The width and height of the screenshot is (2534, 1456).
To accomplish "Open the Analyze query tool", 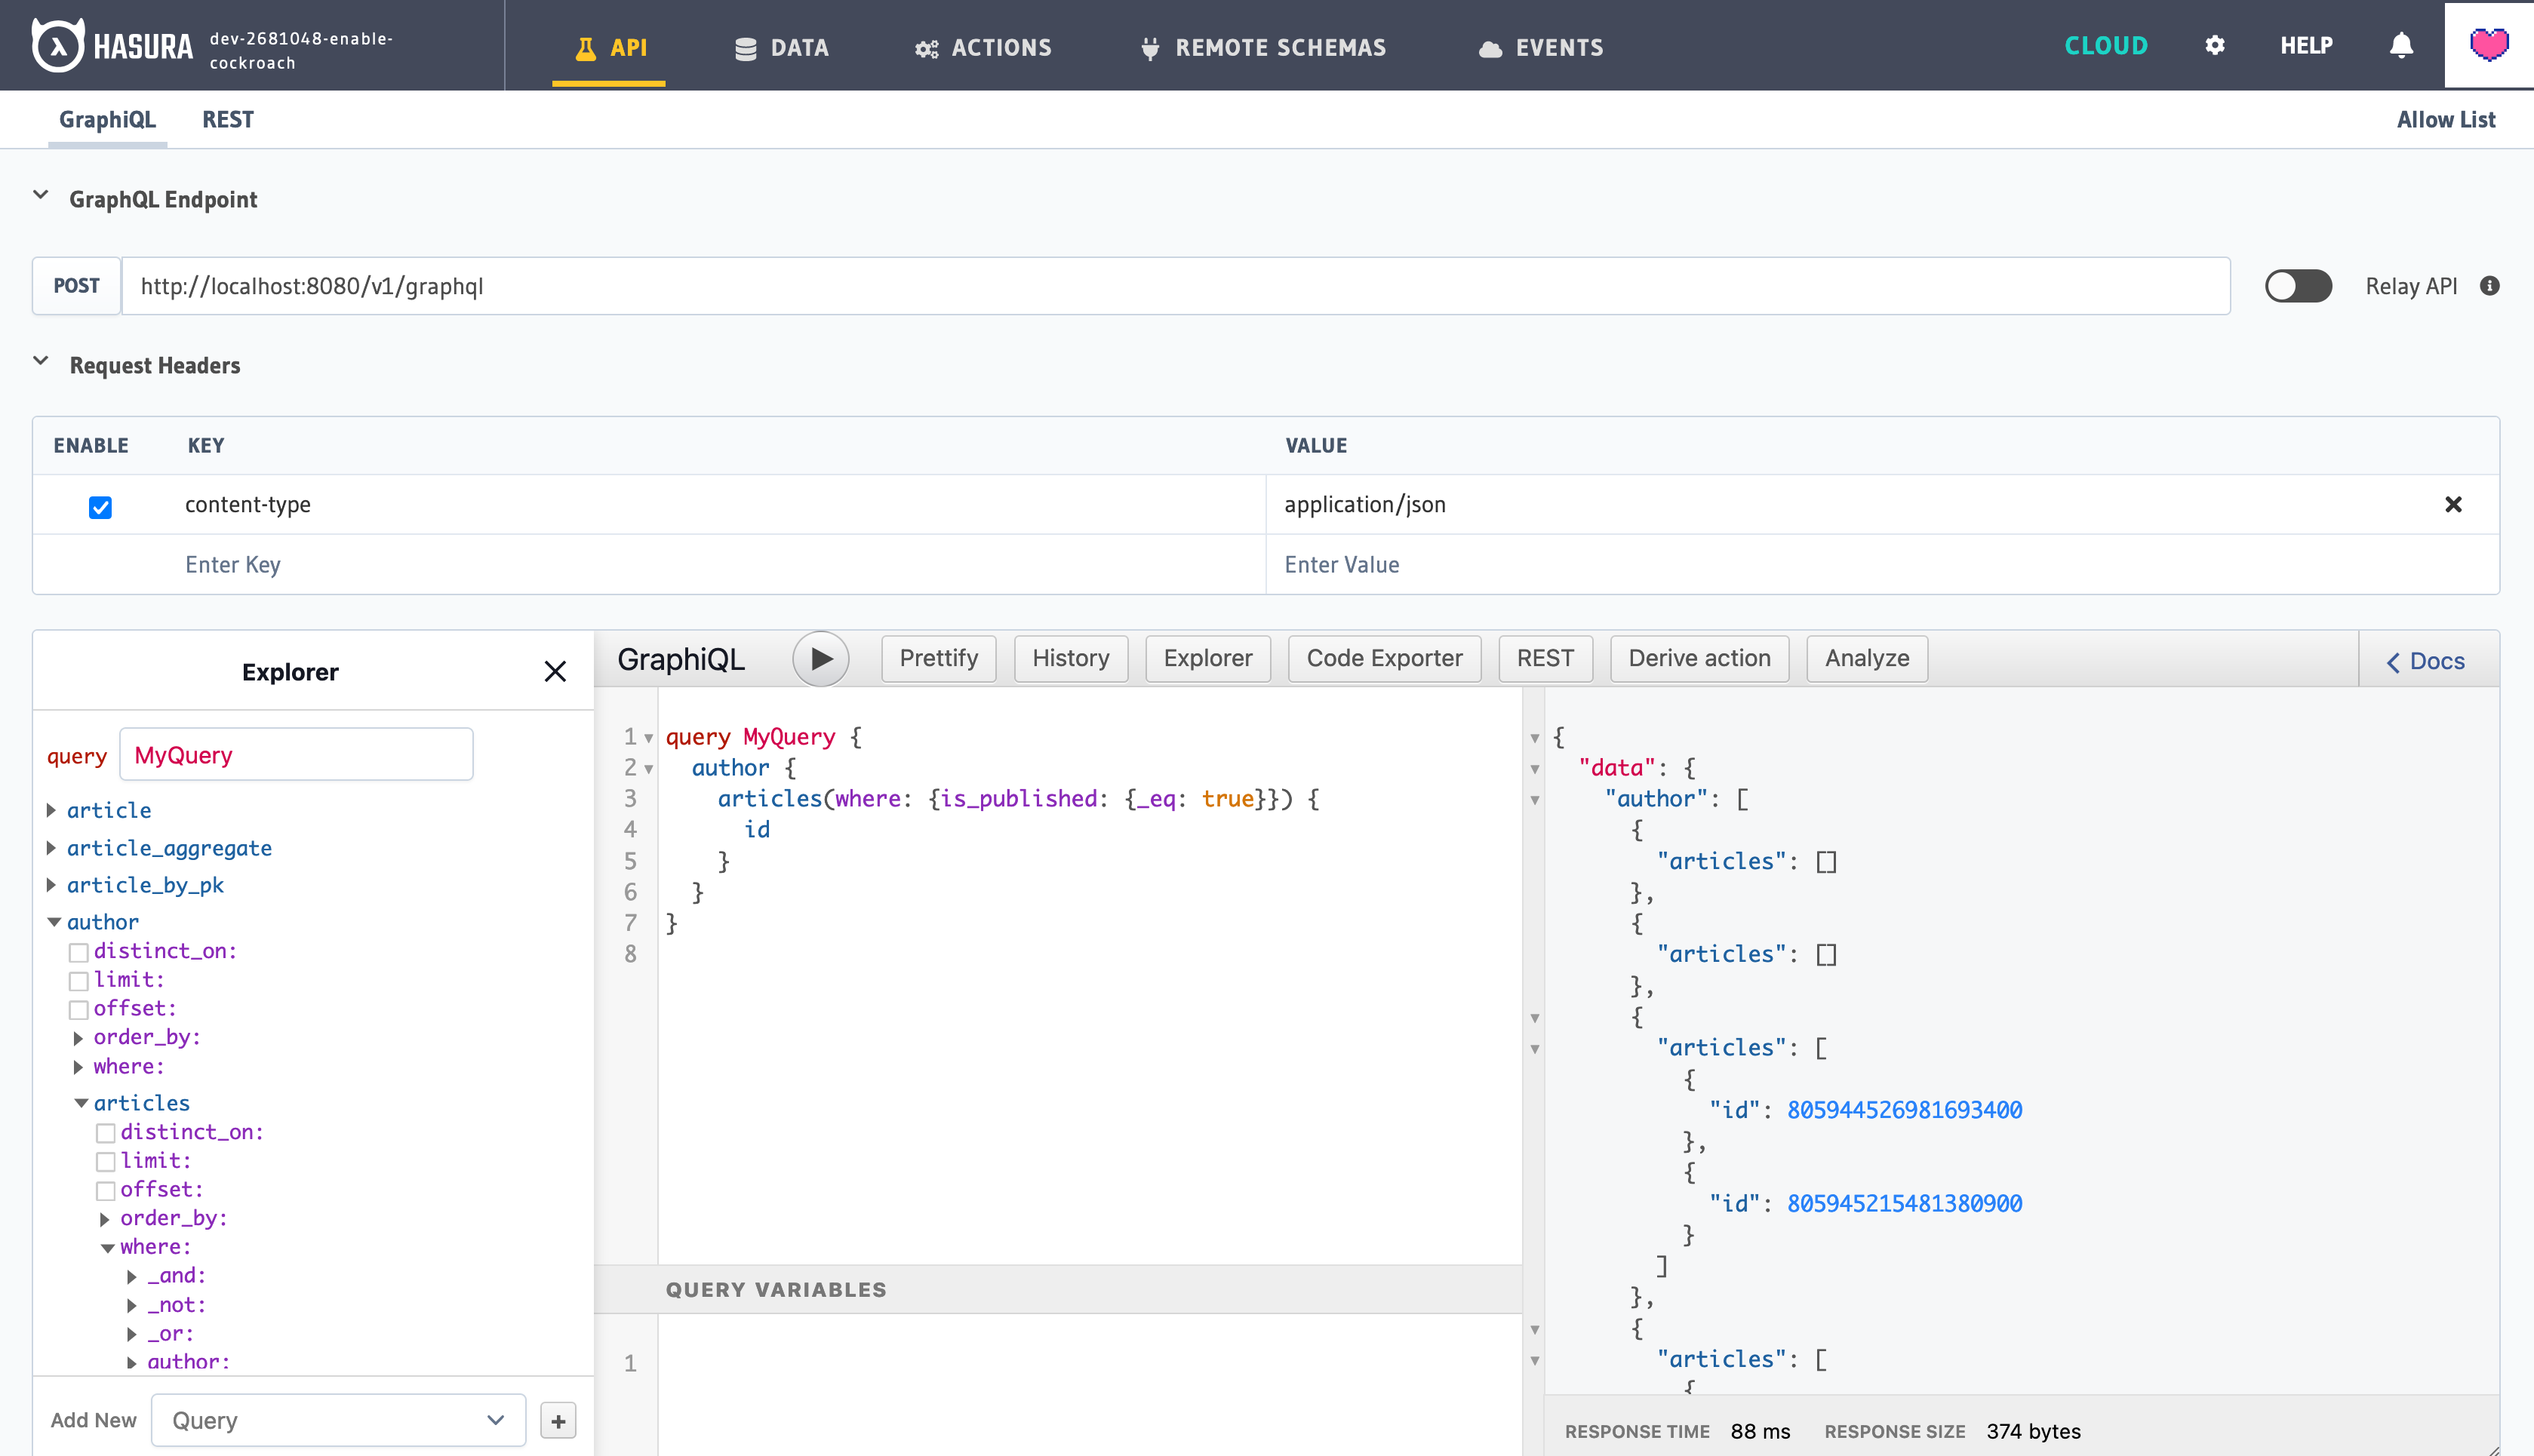I will point(1865,658).
